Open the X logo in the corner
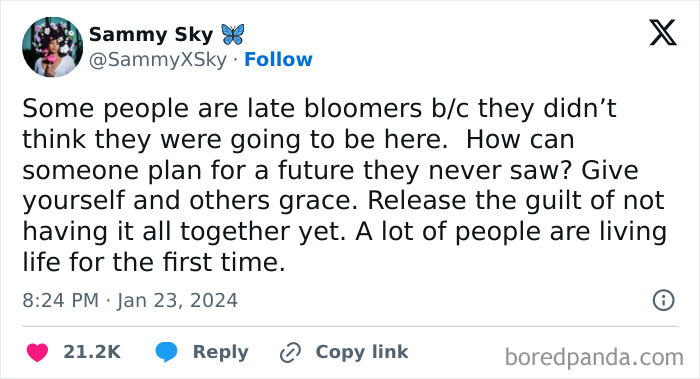The height and width of the screenshot is (379, 700). 663,33
